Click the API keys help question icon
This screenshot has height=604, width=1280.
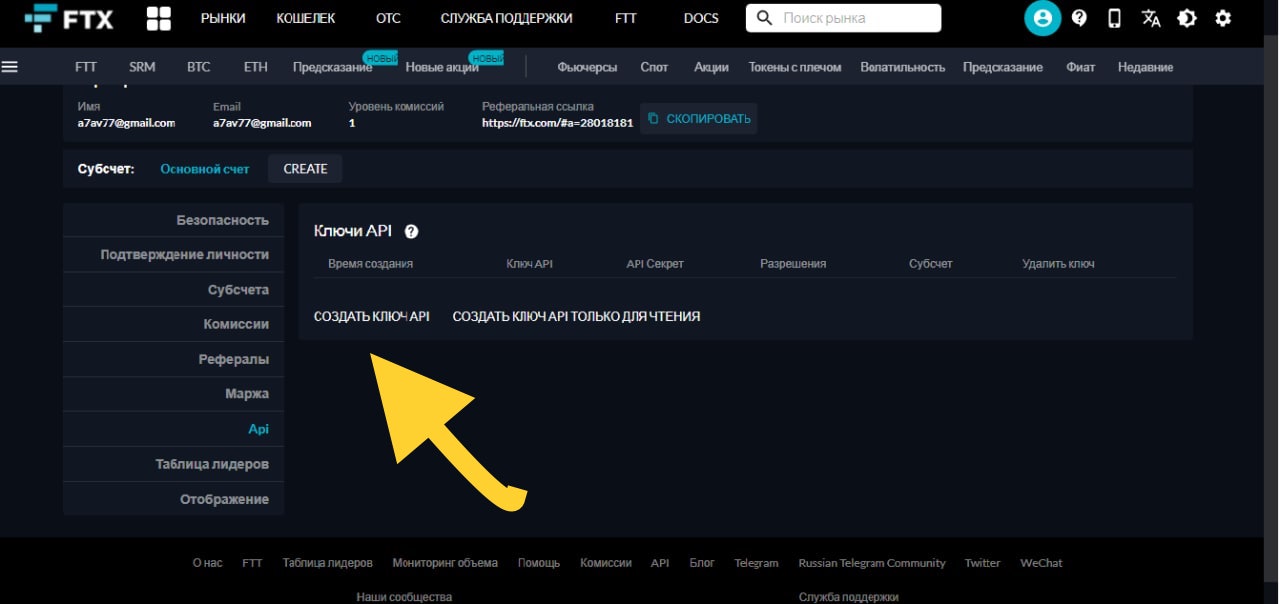409,230
